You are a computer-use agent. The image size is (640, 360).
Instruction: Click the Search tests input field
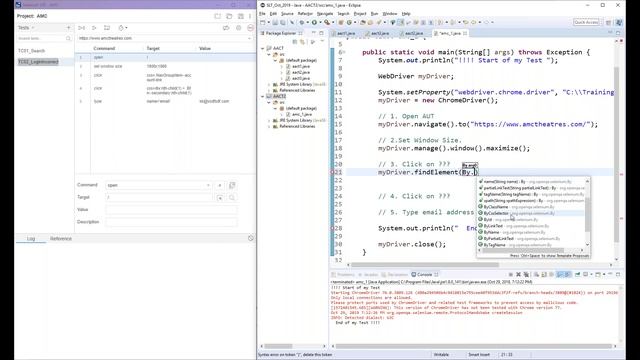(x=41, y=38)
